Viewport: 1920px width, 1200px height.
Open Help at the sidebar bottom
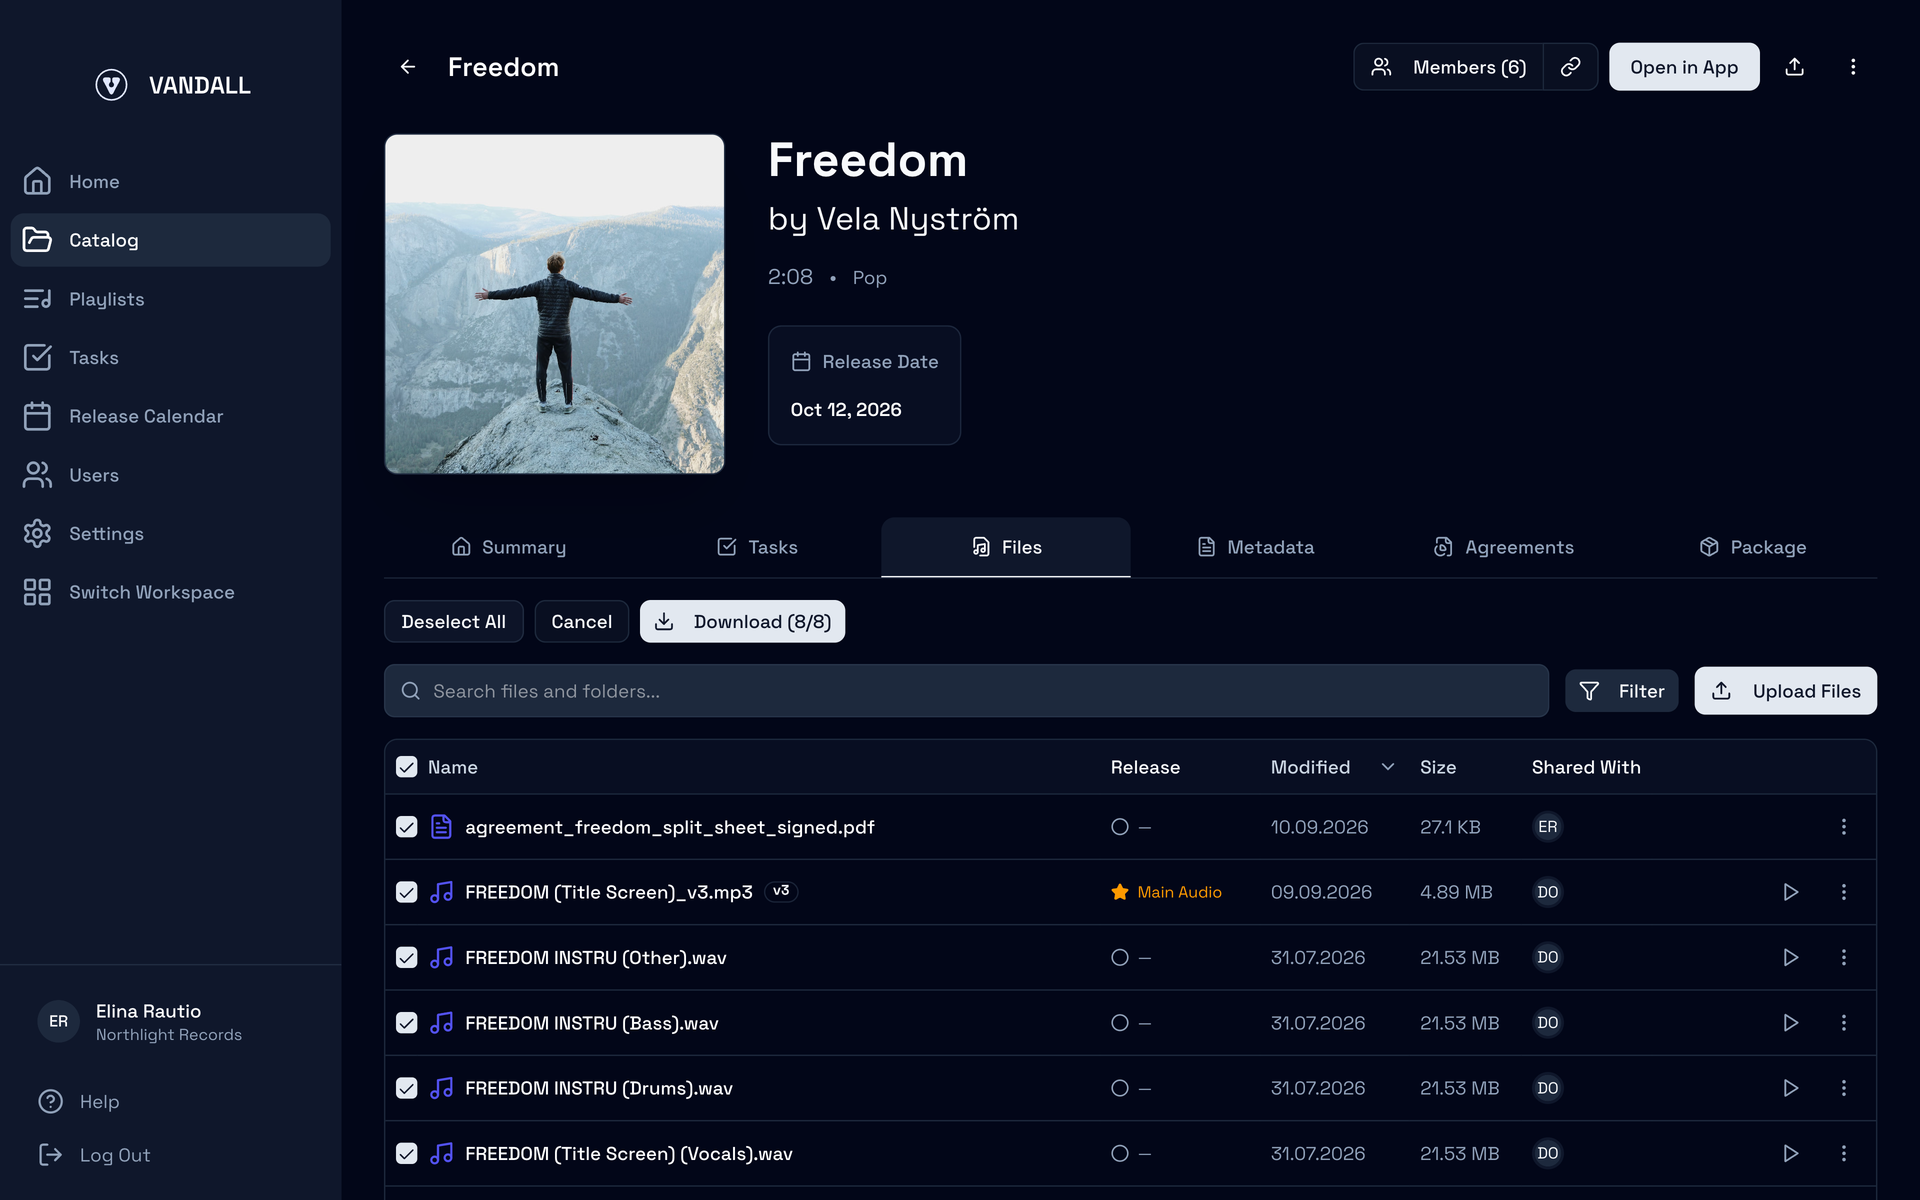80,1101
